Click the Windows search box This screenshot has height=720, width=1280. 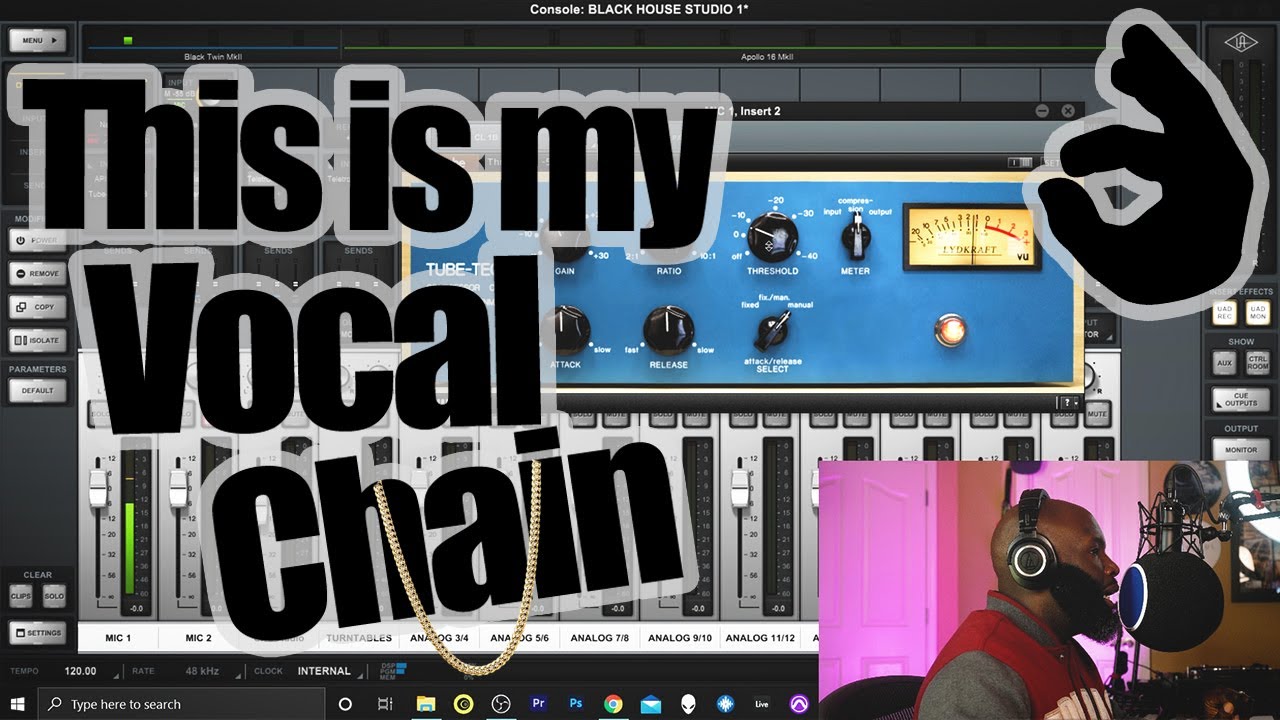[182, 704]
